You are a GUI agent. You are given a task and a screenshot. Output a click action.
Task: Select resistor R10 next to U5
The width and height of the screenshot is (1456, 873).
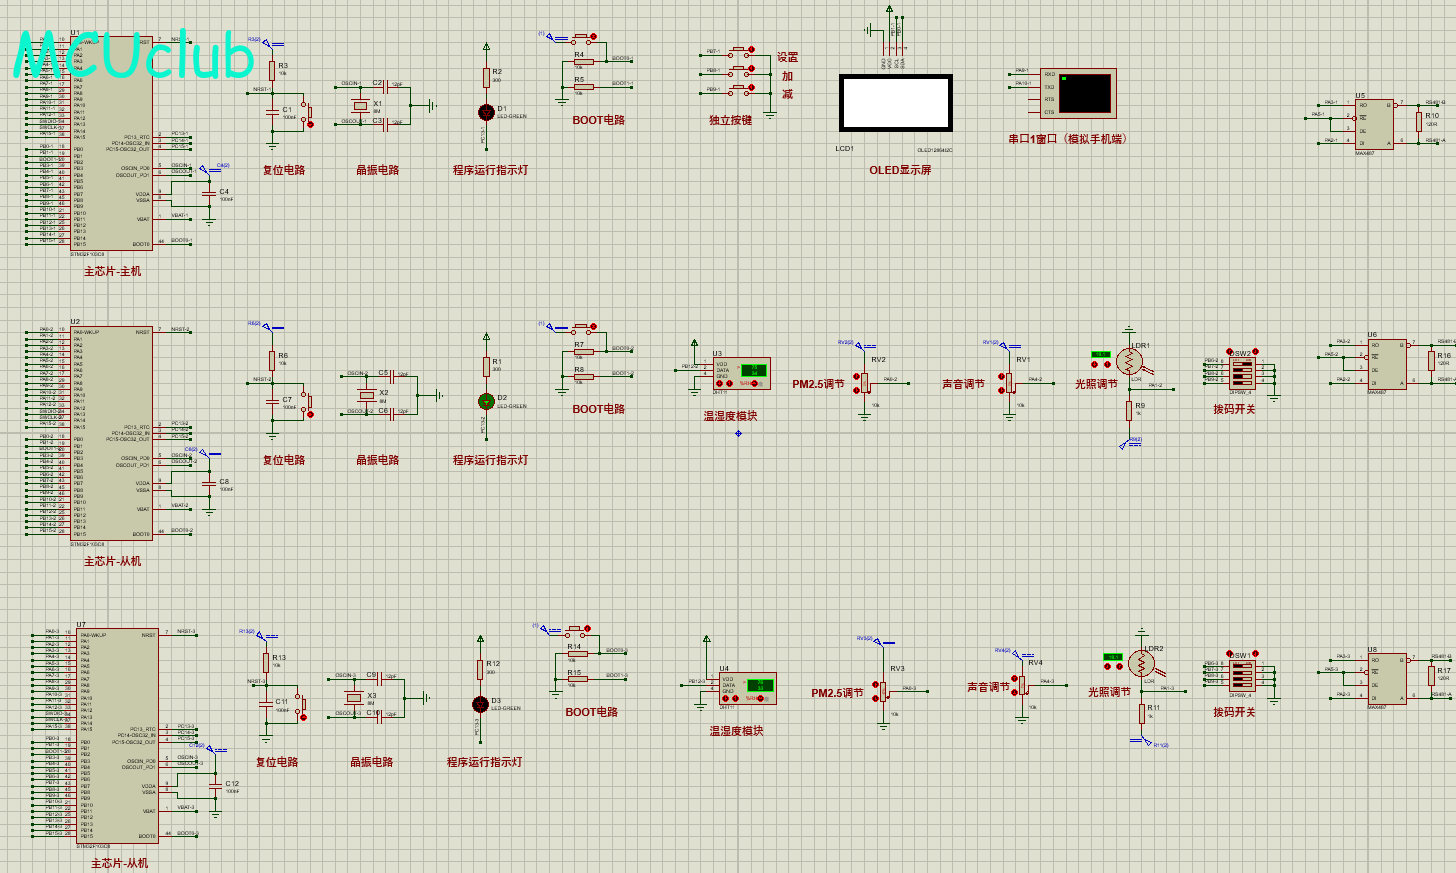tap(1419, 122)
